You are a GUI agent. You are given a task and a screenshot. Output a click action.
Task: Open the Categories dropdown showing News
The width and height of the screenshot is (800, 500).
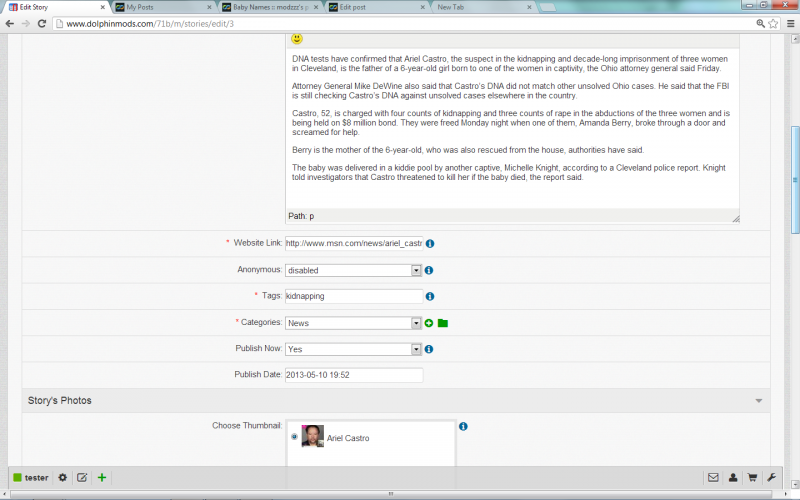click(x=353, y=323)
